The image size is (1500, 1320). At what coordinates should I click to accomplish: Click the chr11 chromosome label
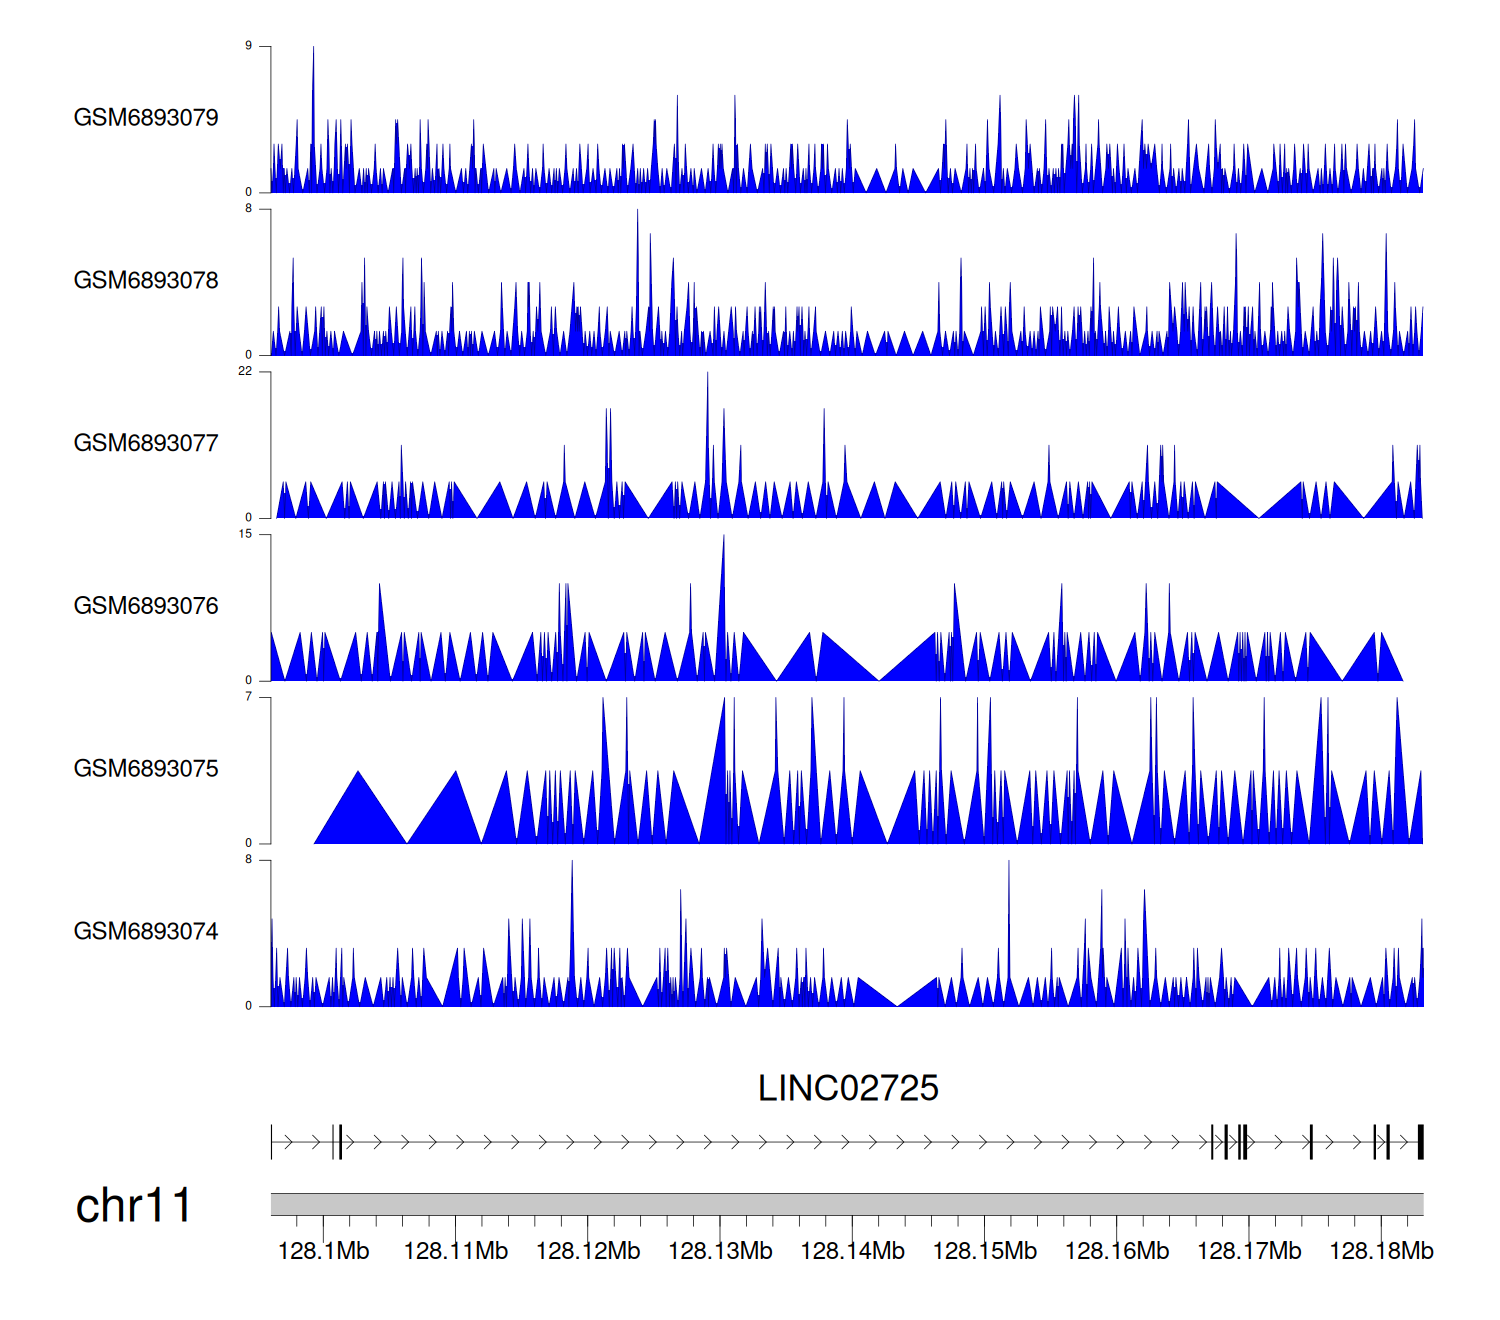pyautogui.click(x=133, y=1206)
